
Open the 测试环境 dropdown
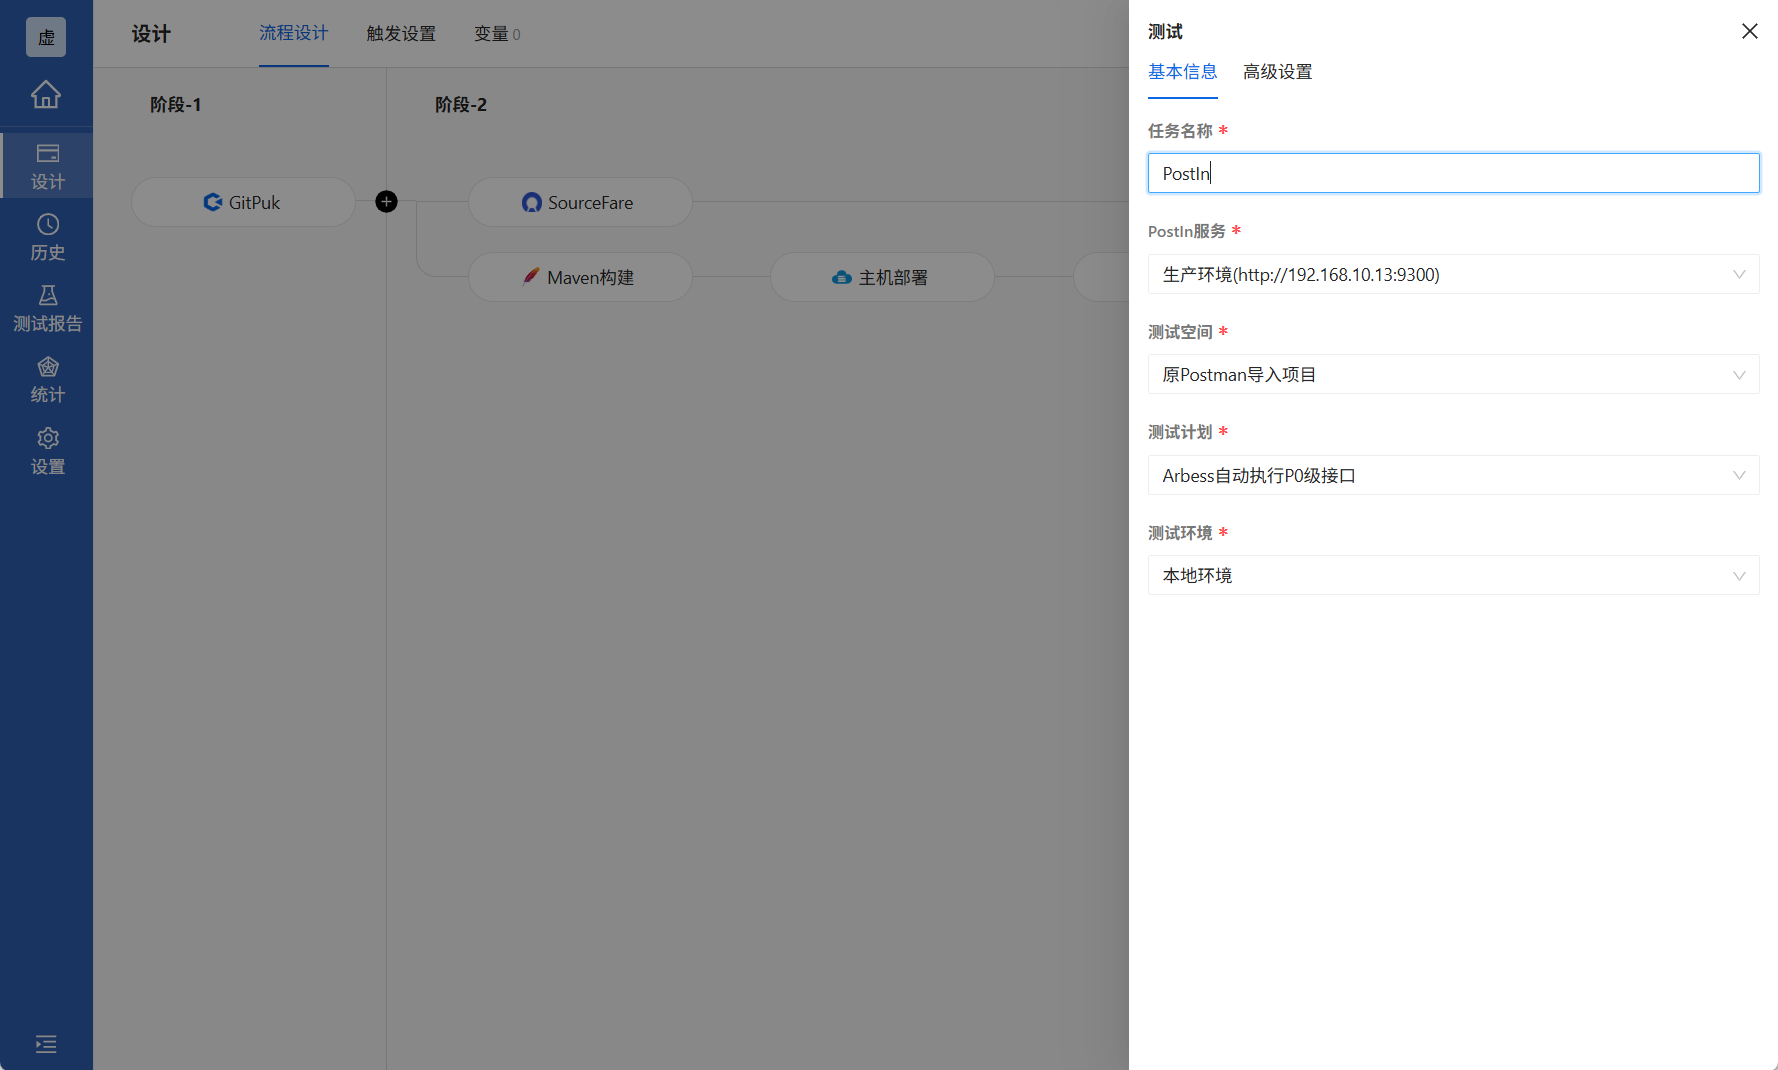pyautogui.click(x=1454, y=575)
